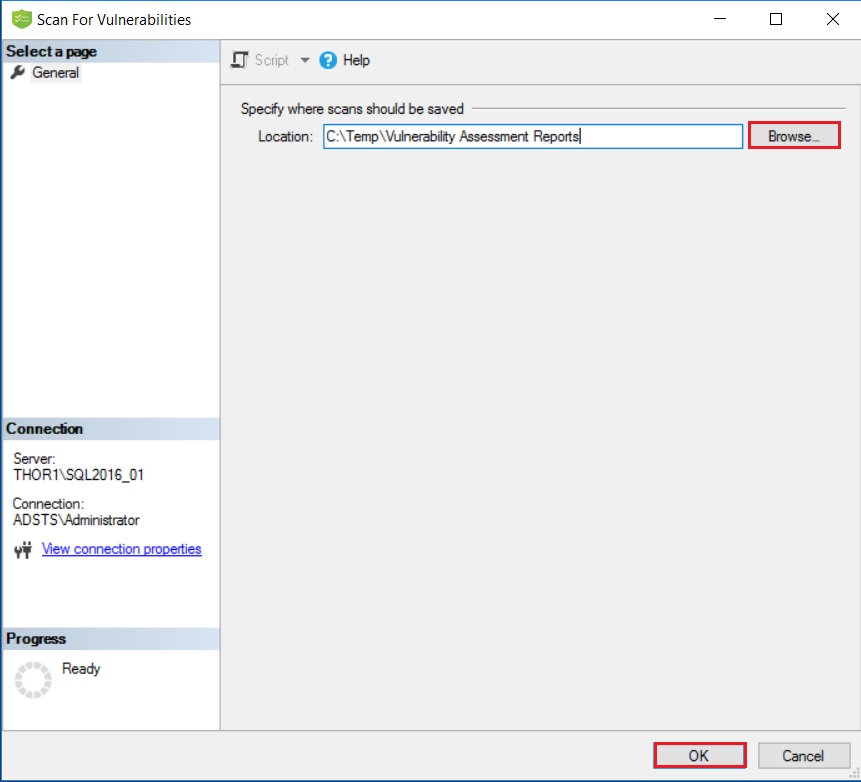Click the green shield title bar icon
Viewport: 861px width, 782px height.
(21, 19)
